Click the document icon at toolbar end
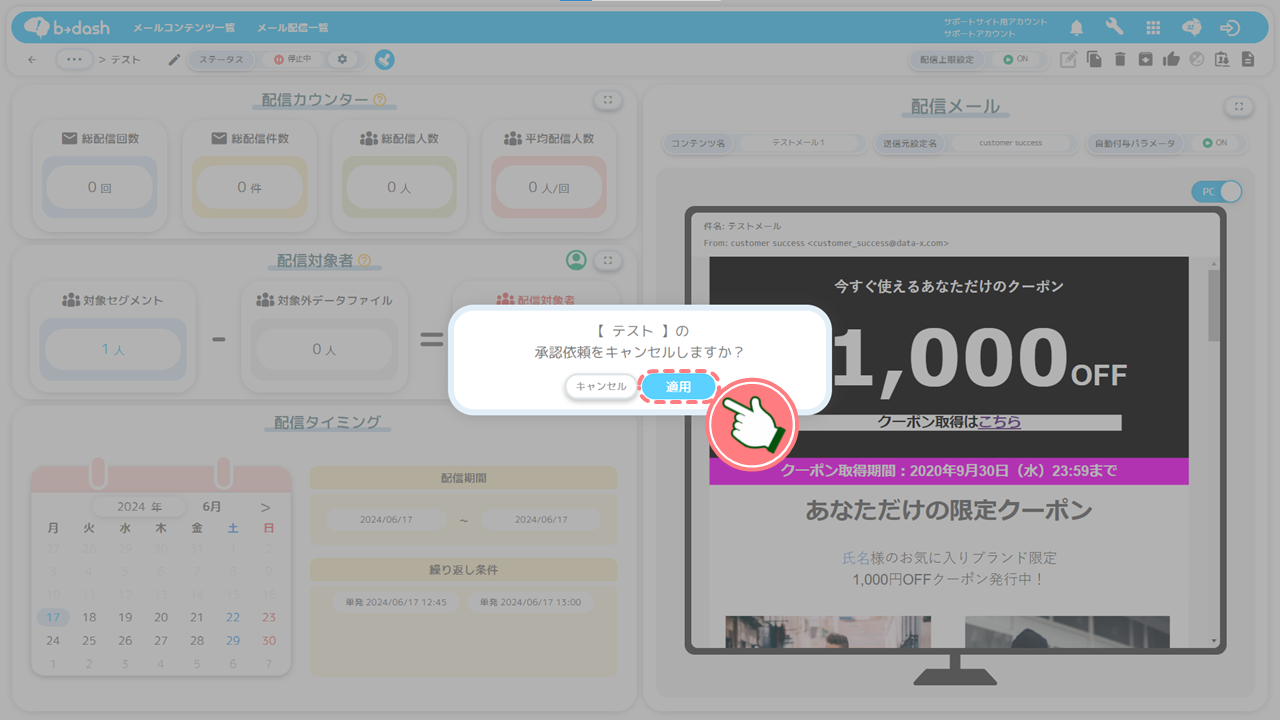Viewport: 1280px width, 720px height. [x=1247, y=60]
